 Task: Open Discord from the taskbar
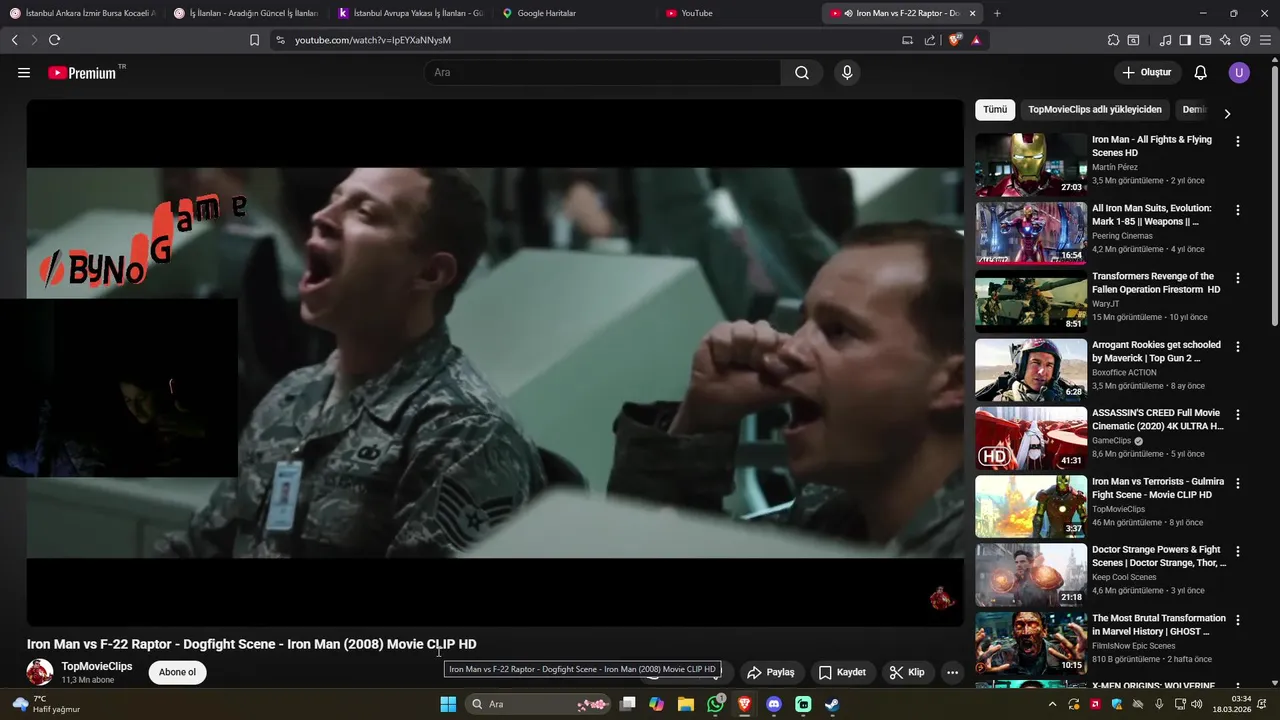click(x=773, y=704)
